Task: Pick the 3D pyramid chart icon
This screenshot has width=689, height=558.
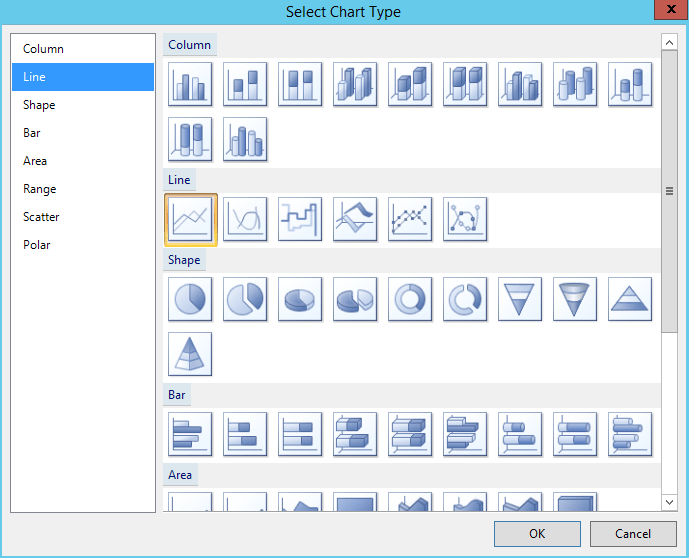Action: [190, 354]
